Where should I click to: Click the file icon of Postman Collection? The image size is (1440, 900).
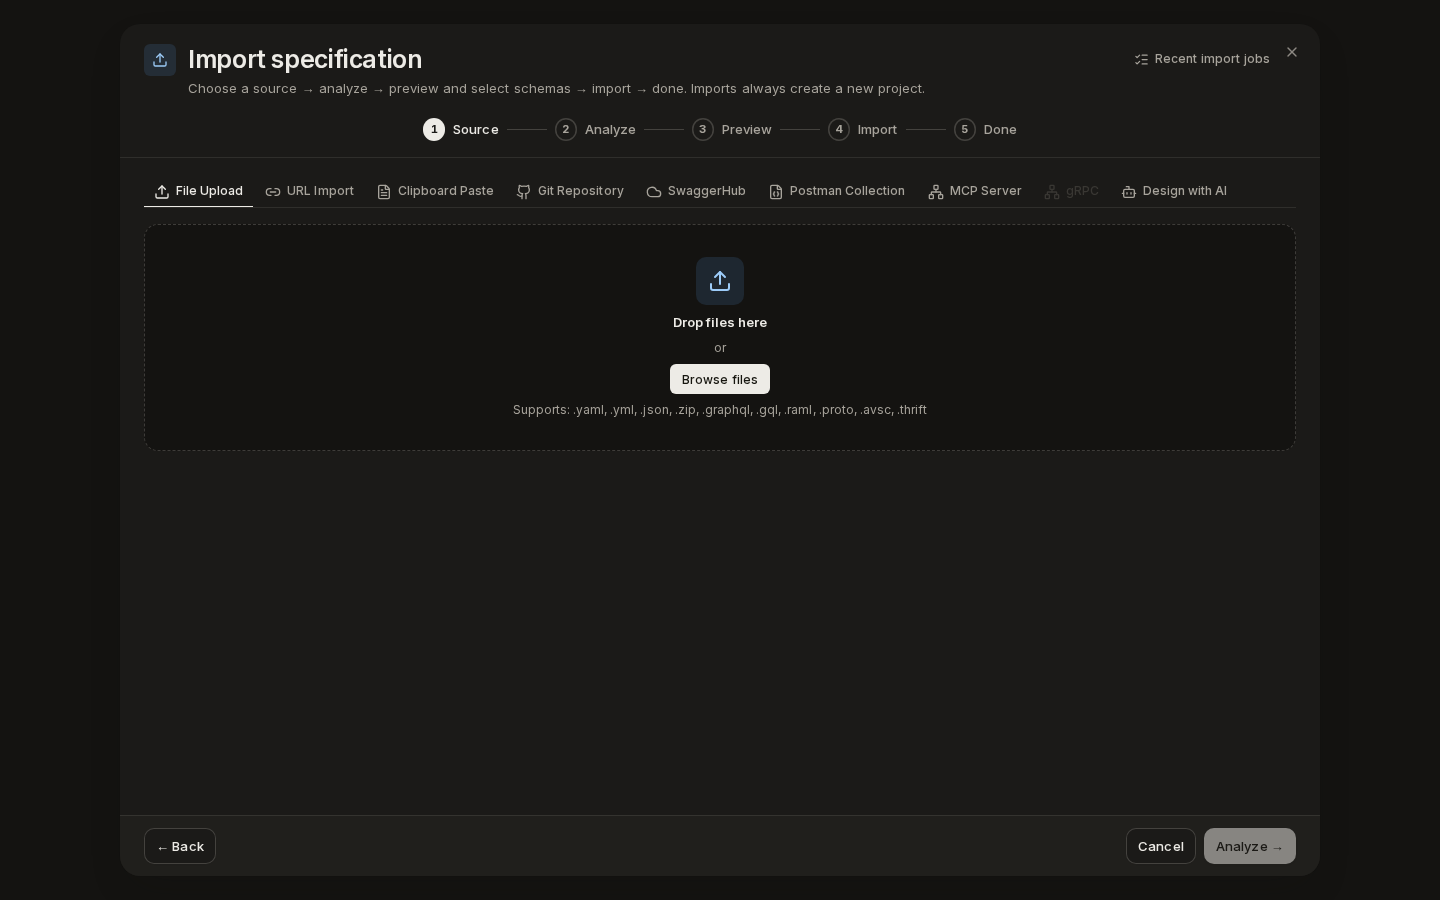click(x=776, y=192)
